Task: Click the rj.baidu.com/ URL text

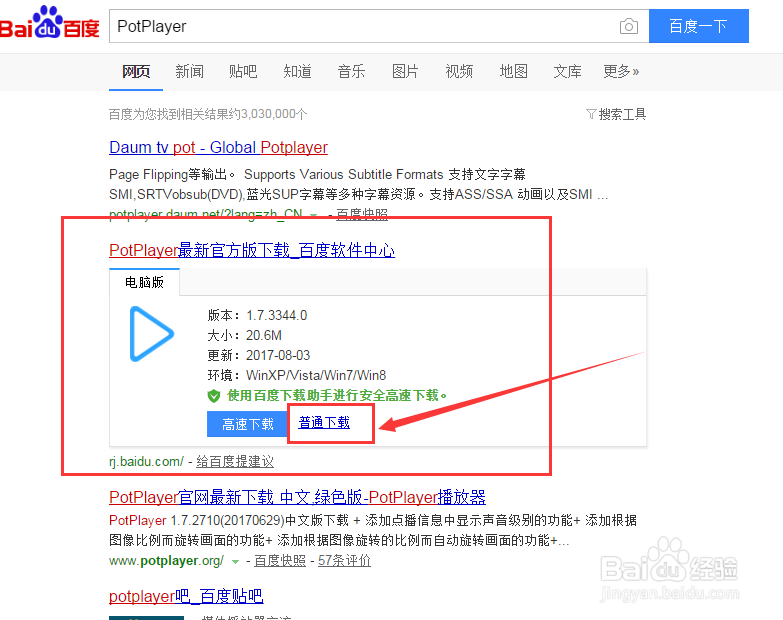Action: click(x=146, y=461)
